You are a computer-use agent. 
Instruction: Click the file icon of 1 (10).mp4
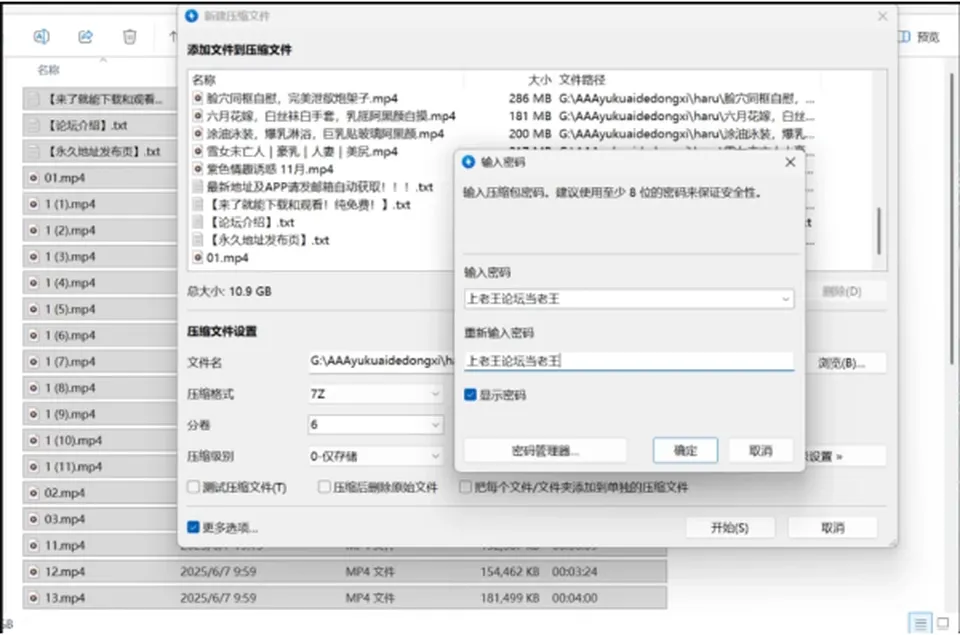[x=34, y=440]
